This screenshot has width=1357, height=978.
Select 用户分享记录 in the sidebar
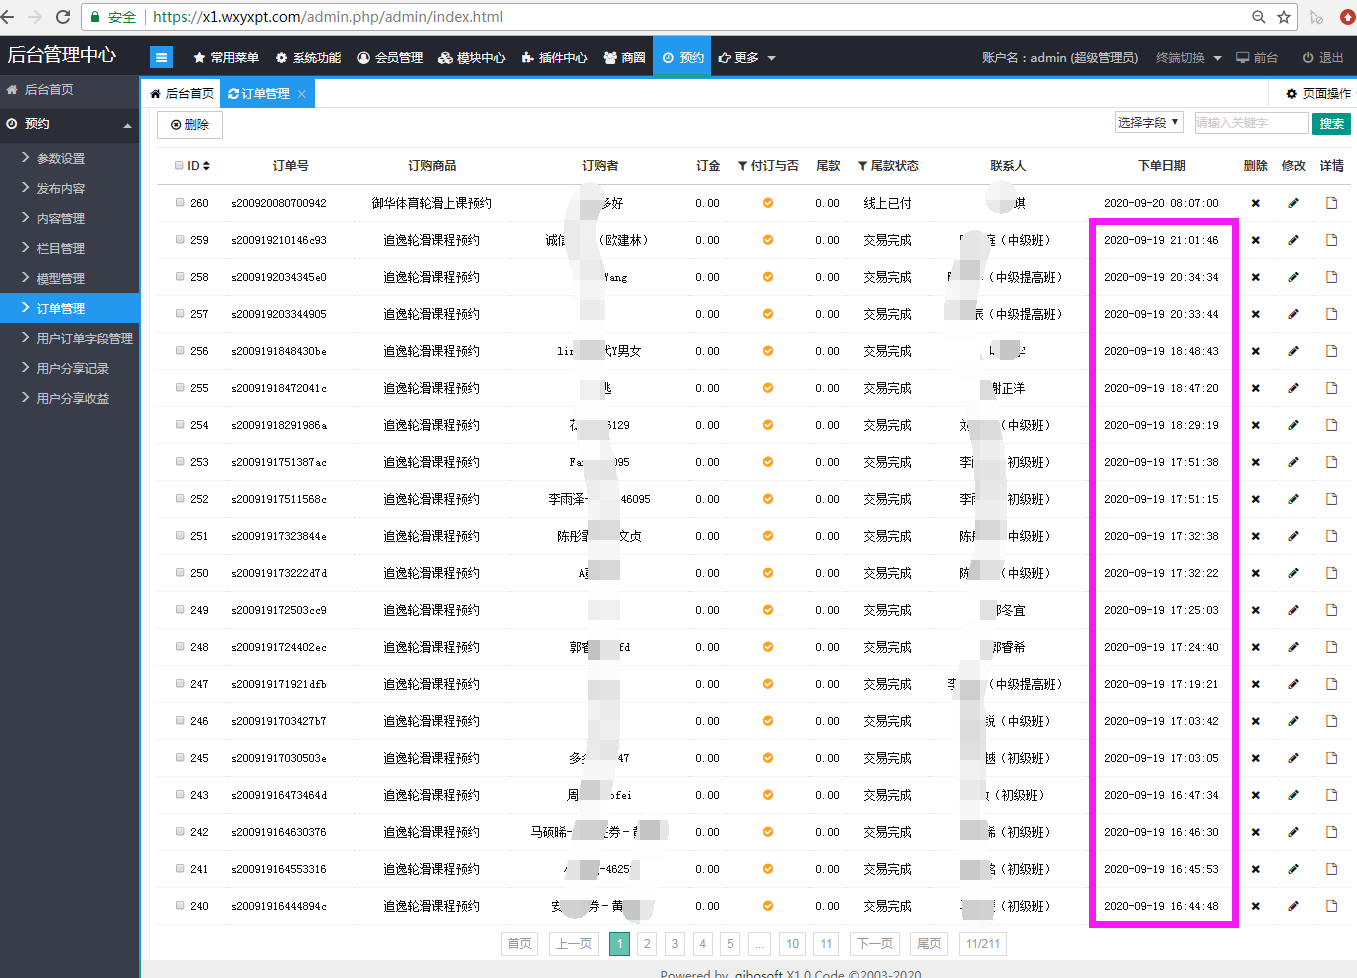pos(72,368)
